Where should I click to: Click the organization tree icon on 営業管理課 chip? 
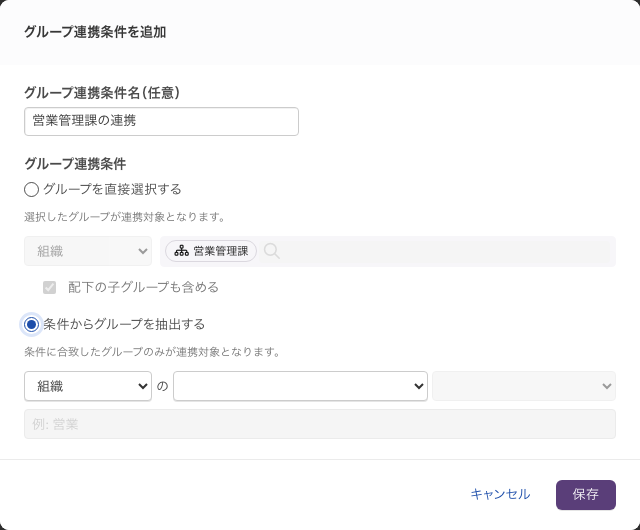point(181,251)
